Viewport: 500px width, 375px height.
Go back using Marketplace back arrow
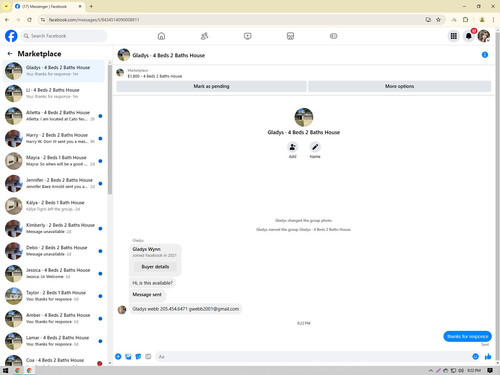pyautogui.click(x=10, y=53)
